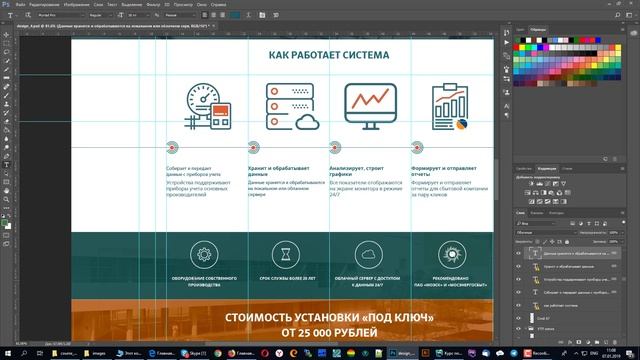
Task: Select the topmost text layer thumbnail
Action: click(535, 253)
